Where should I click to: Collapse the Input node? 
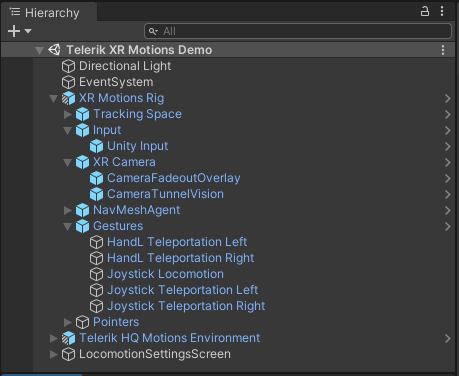67,130
